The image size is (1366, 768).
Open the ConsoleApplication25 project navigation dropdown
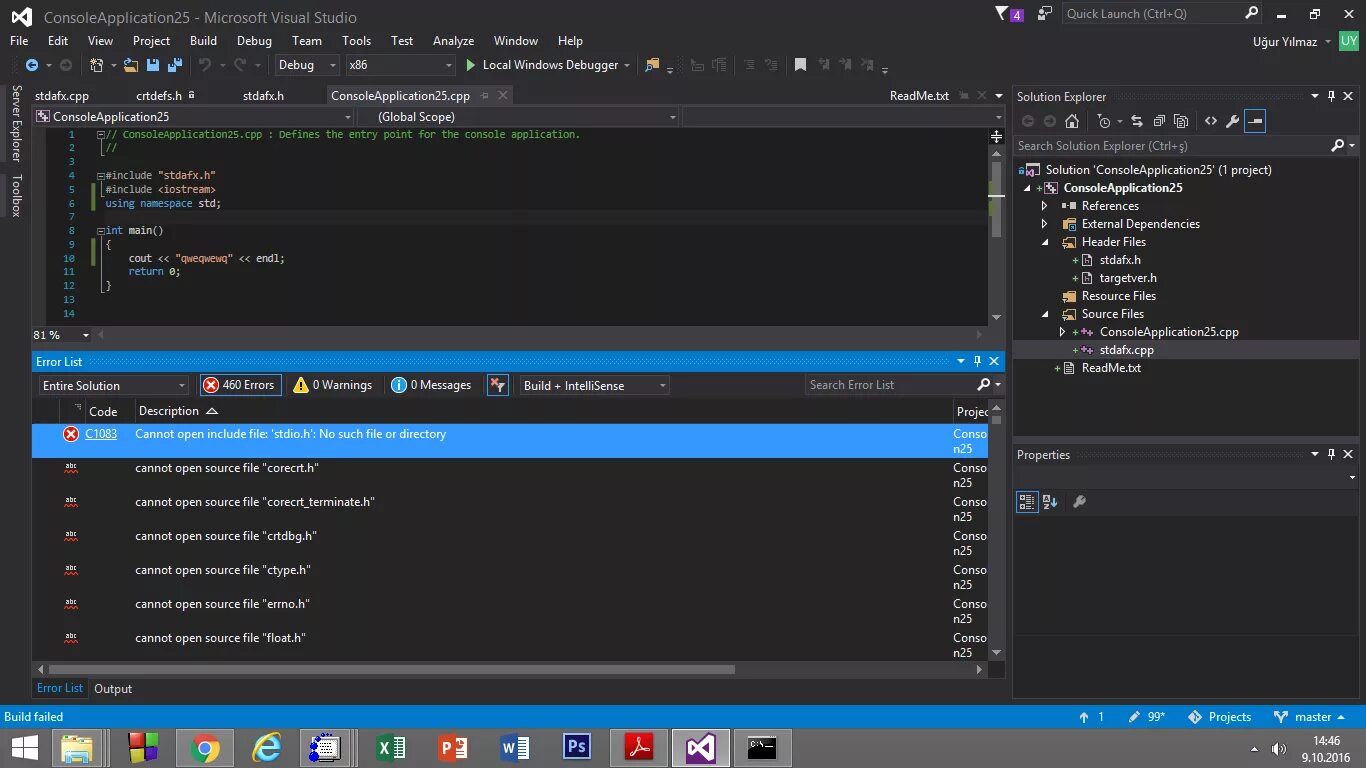194,117
